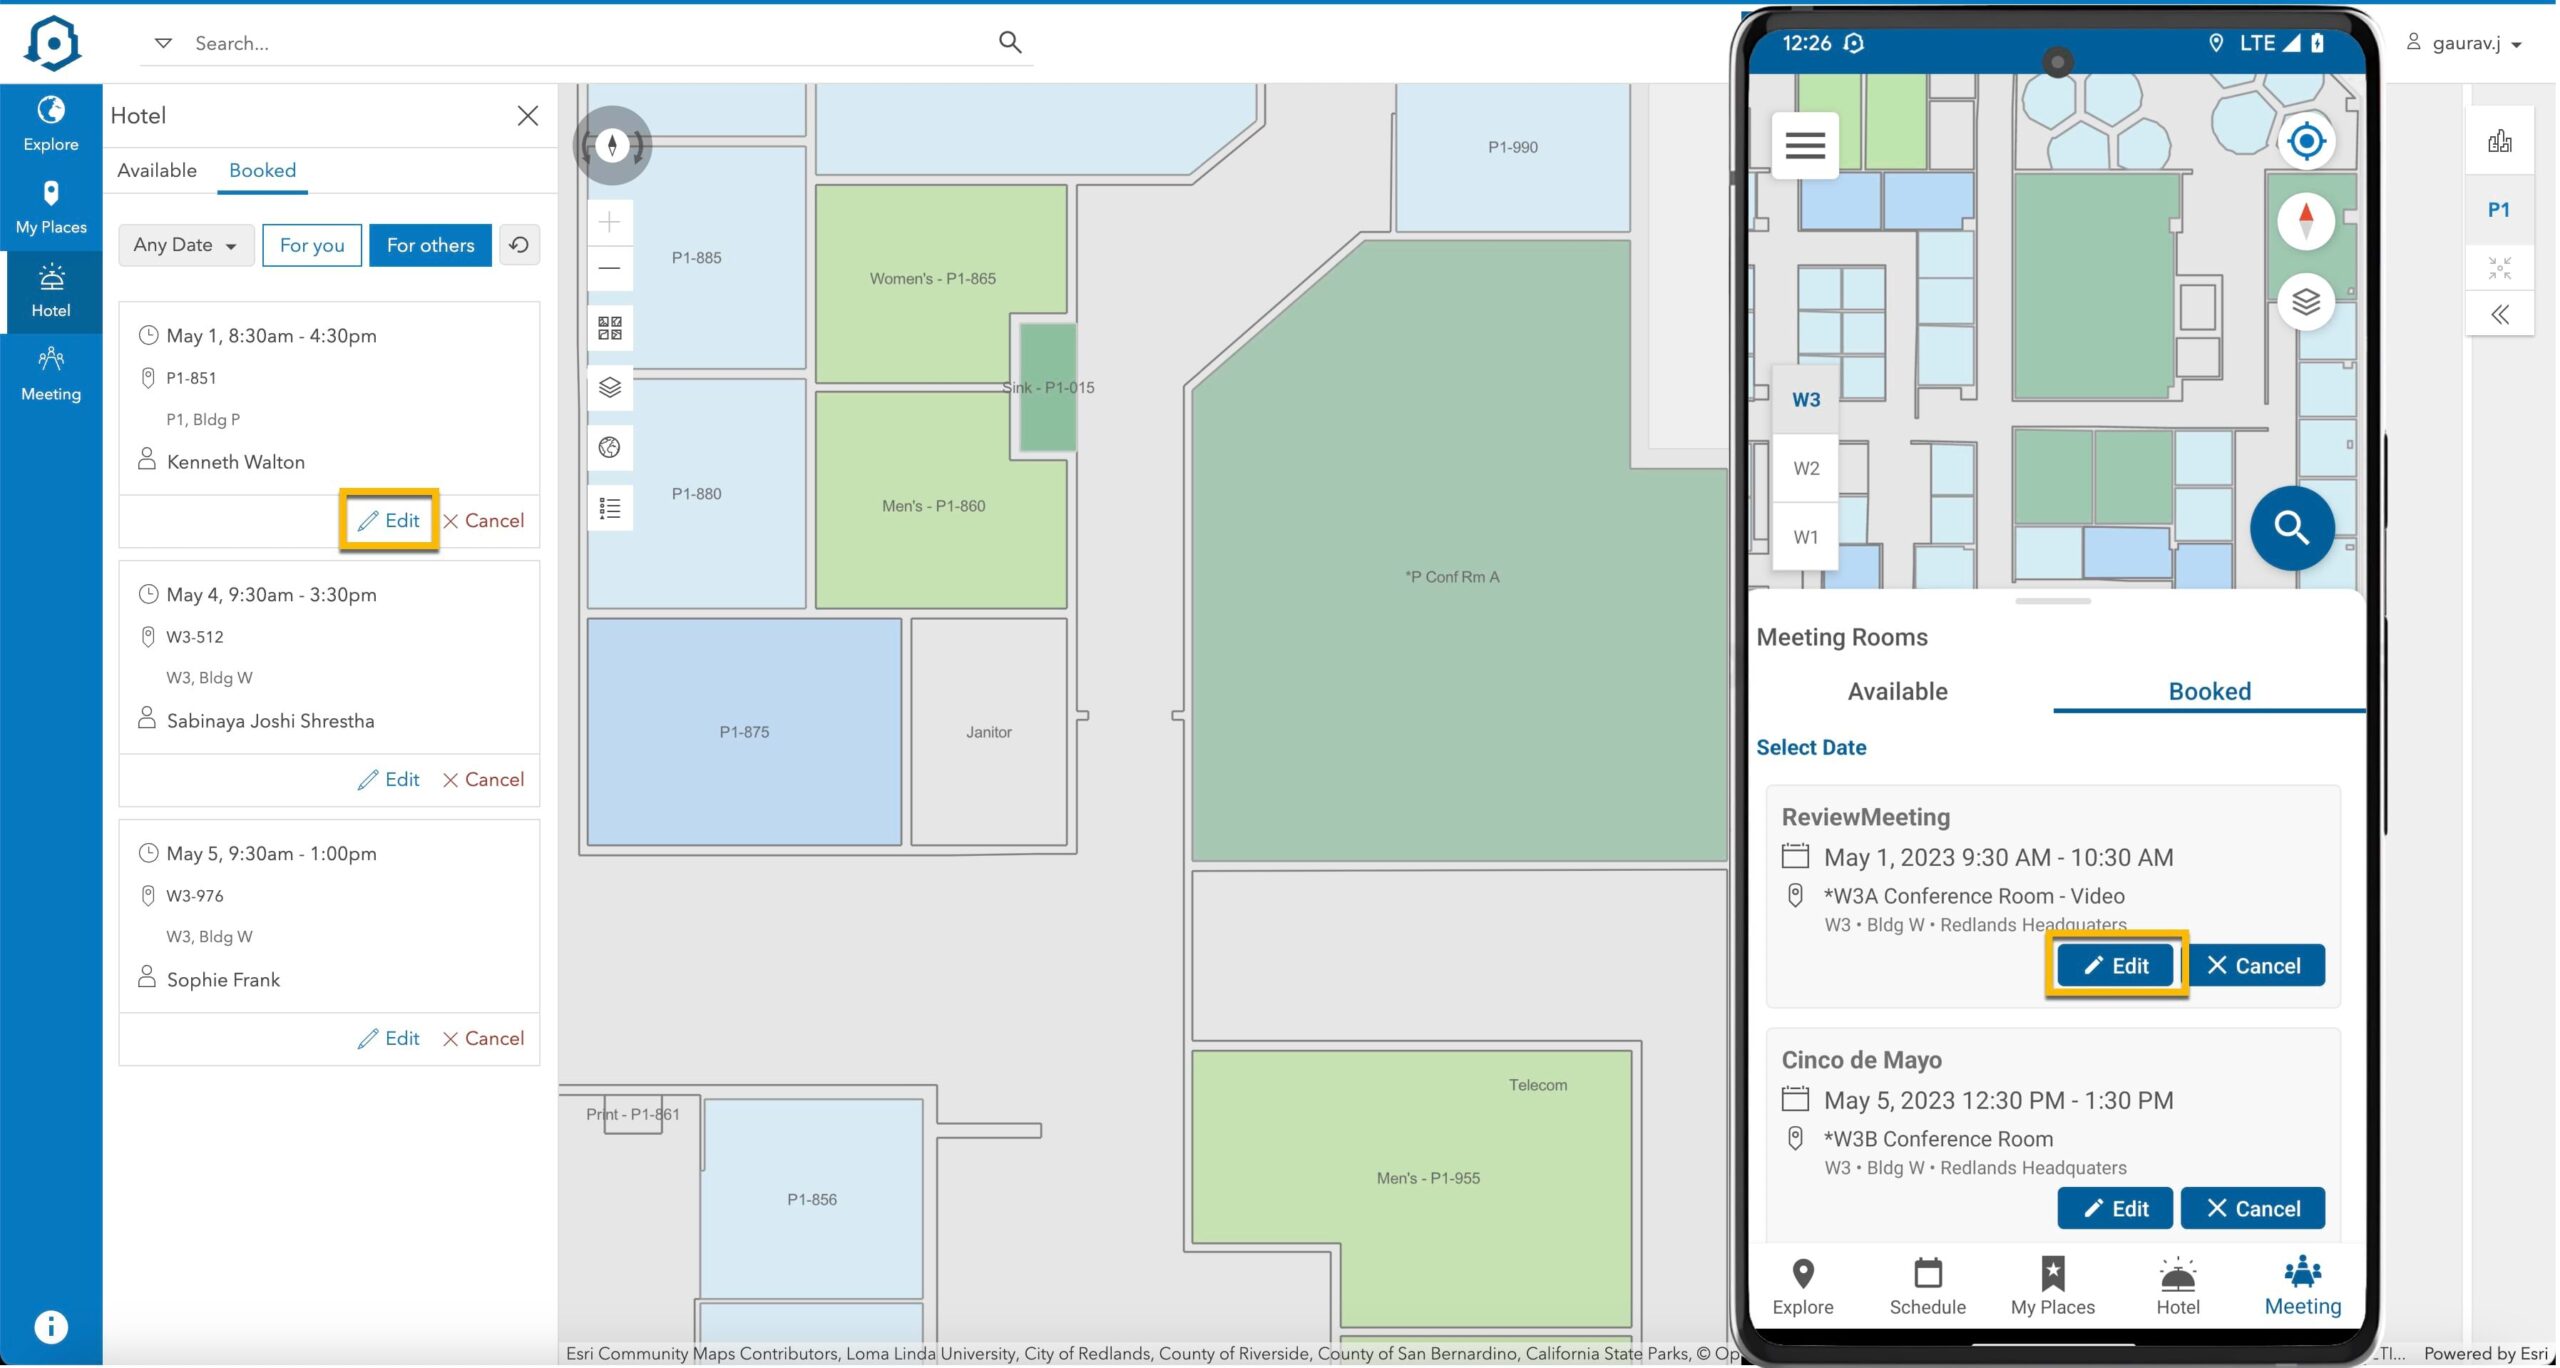The image size is (2560, 1368).
Task: Click the compass/location icon on map
Action: click(x=613, y=144)
